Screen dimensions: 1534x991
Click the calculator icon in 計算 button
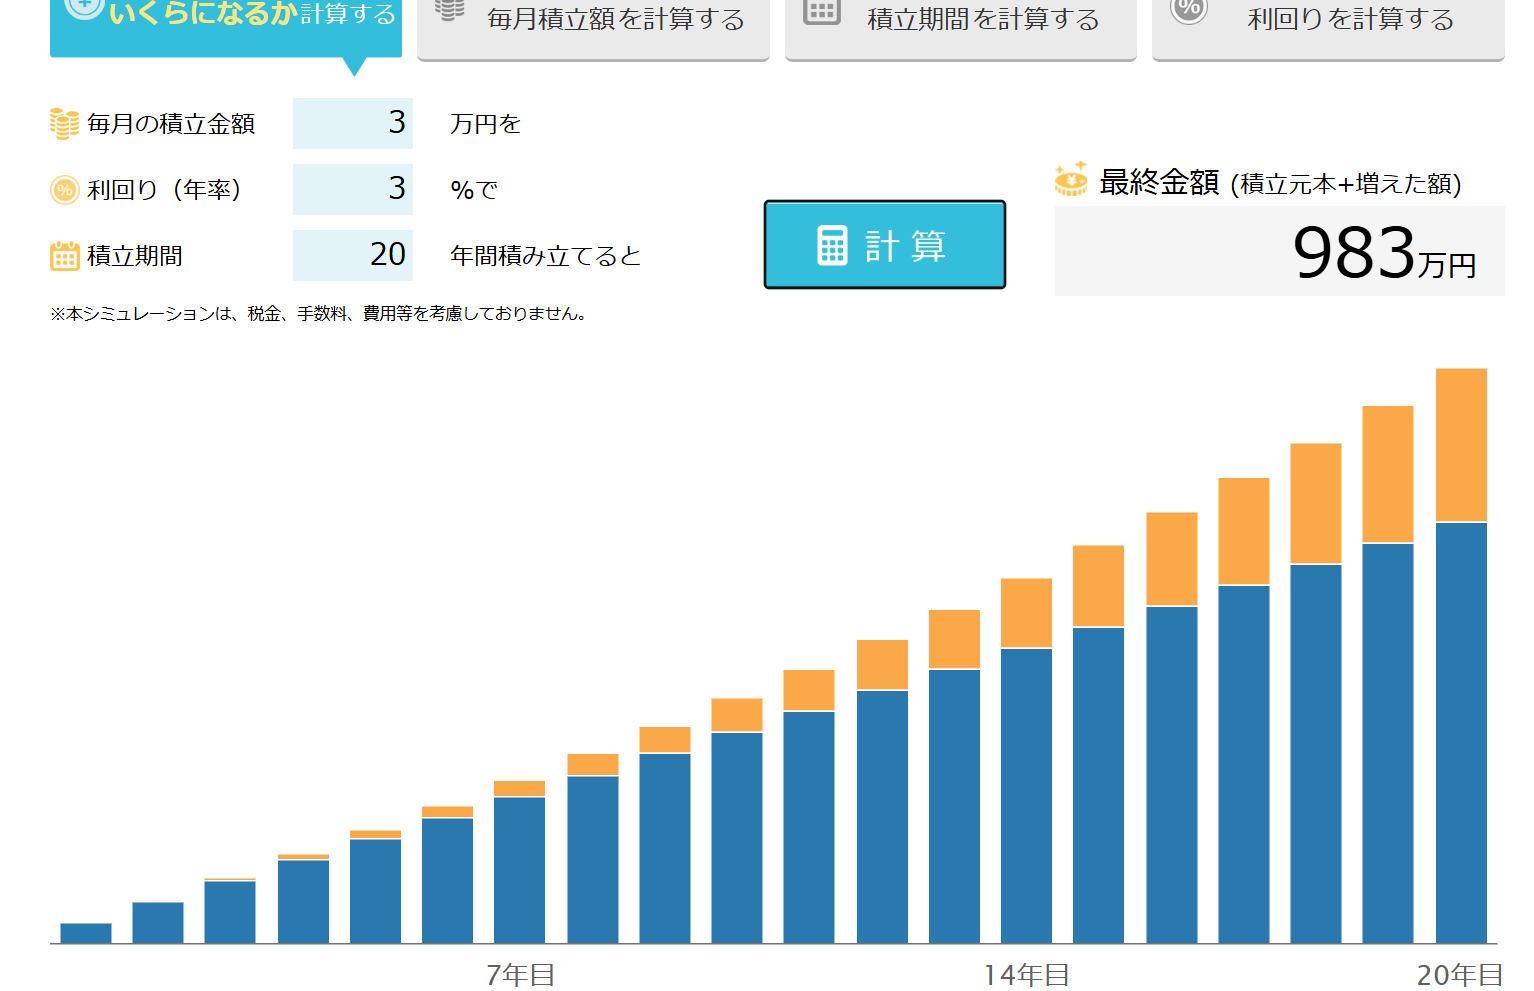[x=832, y=245]
